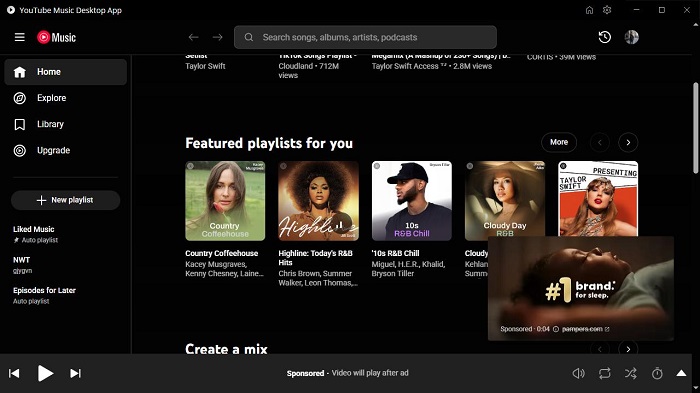700x393 pixels.
Task: Go forward with the right arrow
Action: [217, 37]
